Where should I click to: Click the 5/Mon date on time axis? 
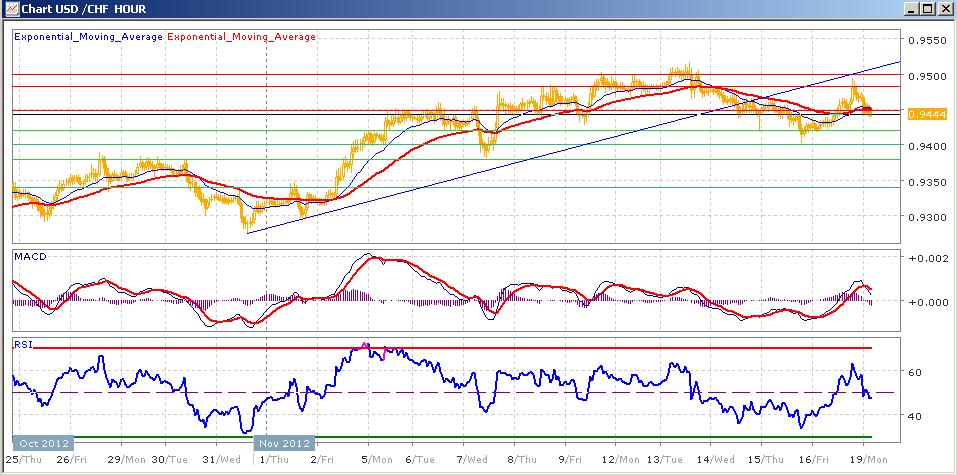coord(377,459)
